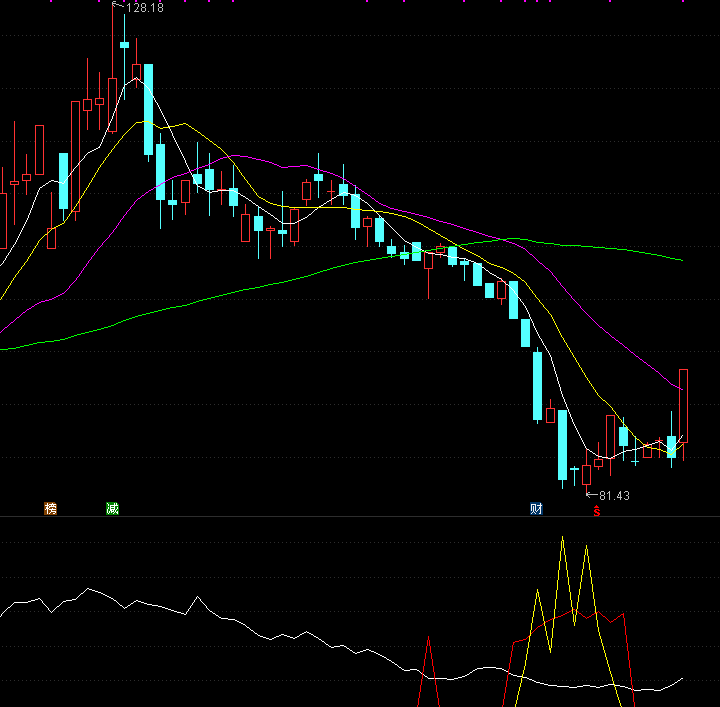Screen dimensions: 720x707
Task: Click the blue 财 event marker
Action: pyautogui.click(x=536, y=509)
